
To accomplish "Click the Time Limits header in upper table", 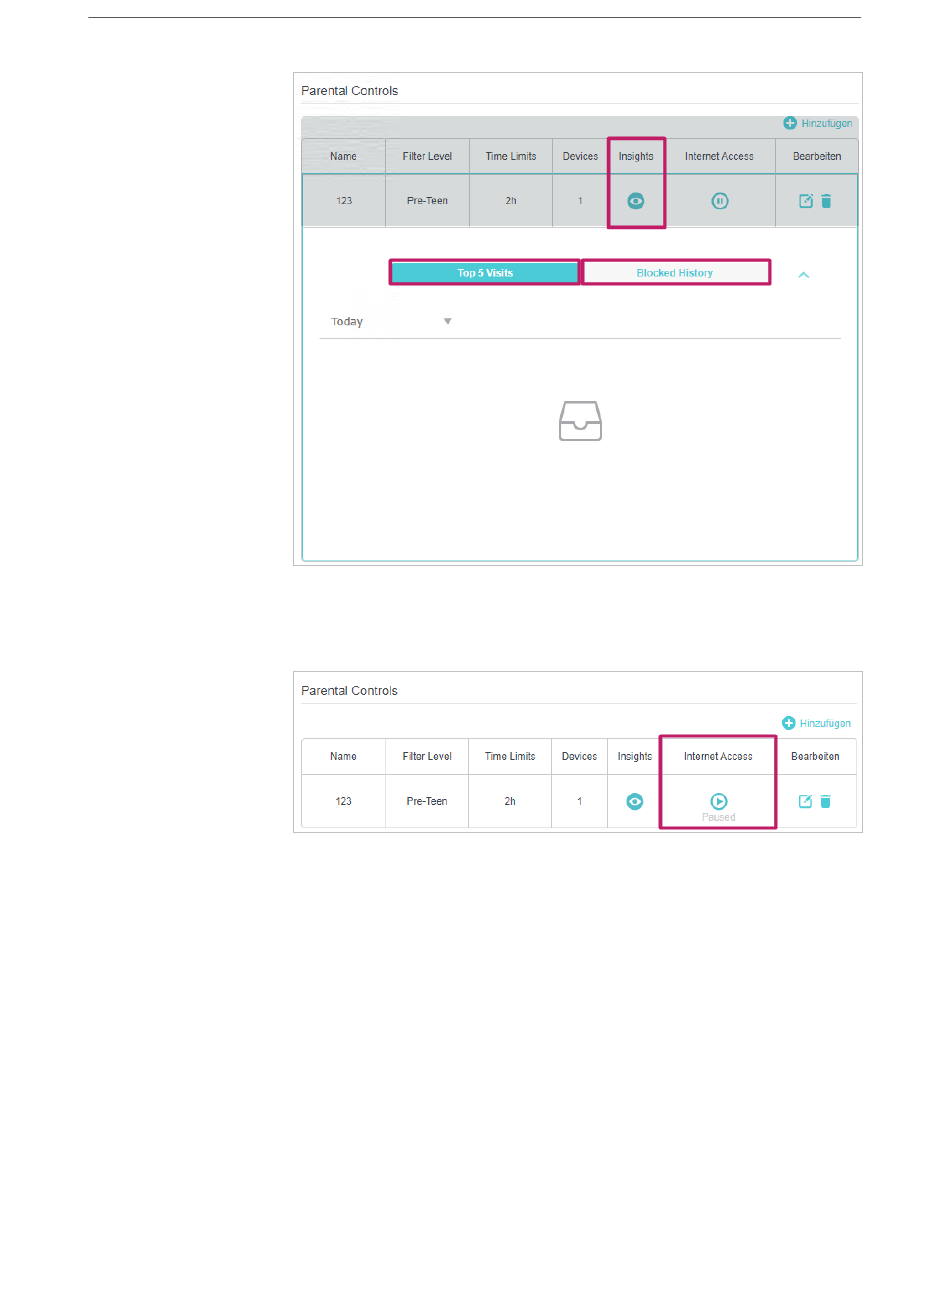I will (511, 156).
